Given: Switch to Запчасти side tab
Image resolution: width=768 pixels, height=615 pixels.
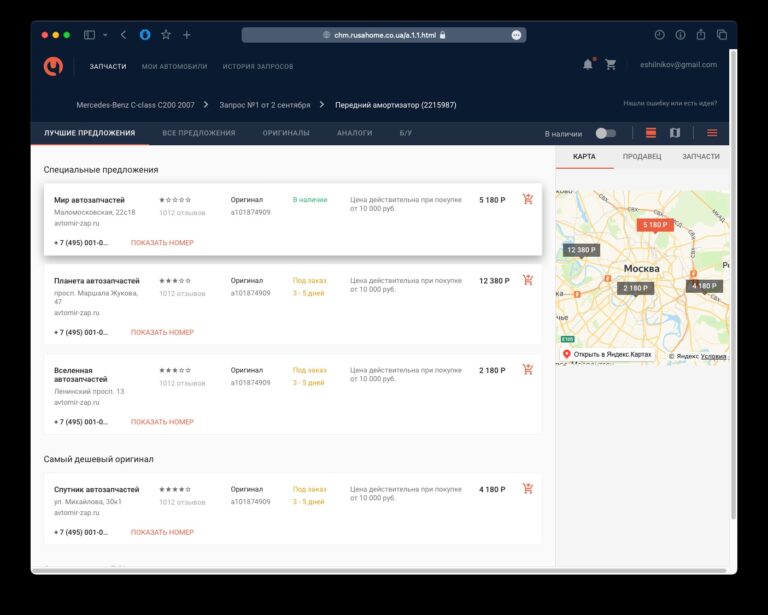Looking at the screenshot, I should coord(701,157).
